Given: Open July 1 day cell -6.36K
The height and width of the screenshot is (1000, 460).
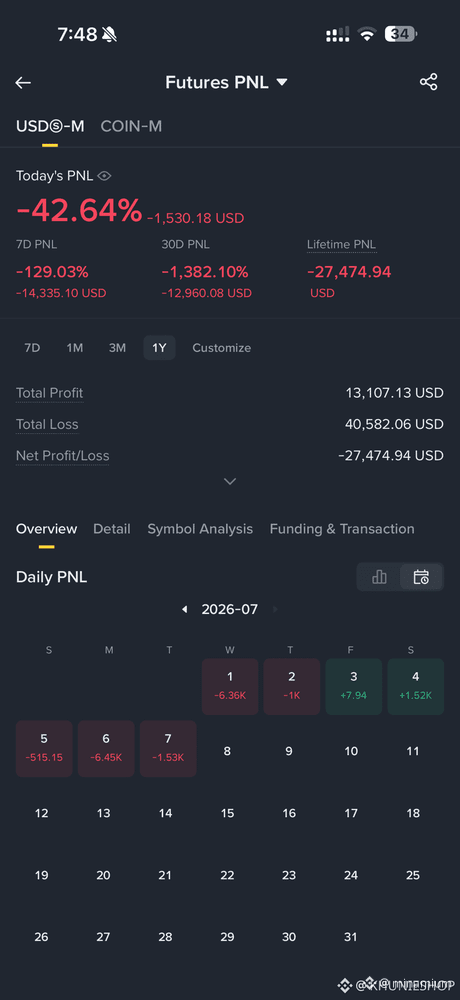Looking at the screenshot, I should (x=230, y=687).
